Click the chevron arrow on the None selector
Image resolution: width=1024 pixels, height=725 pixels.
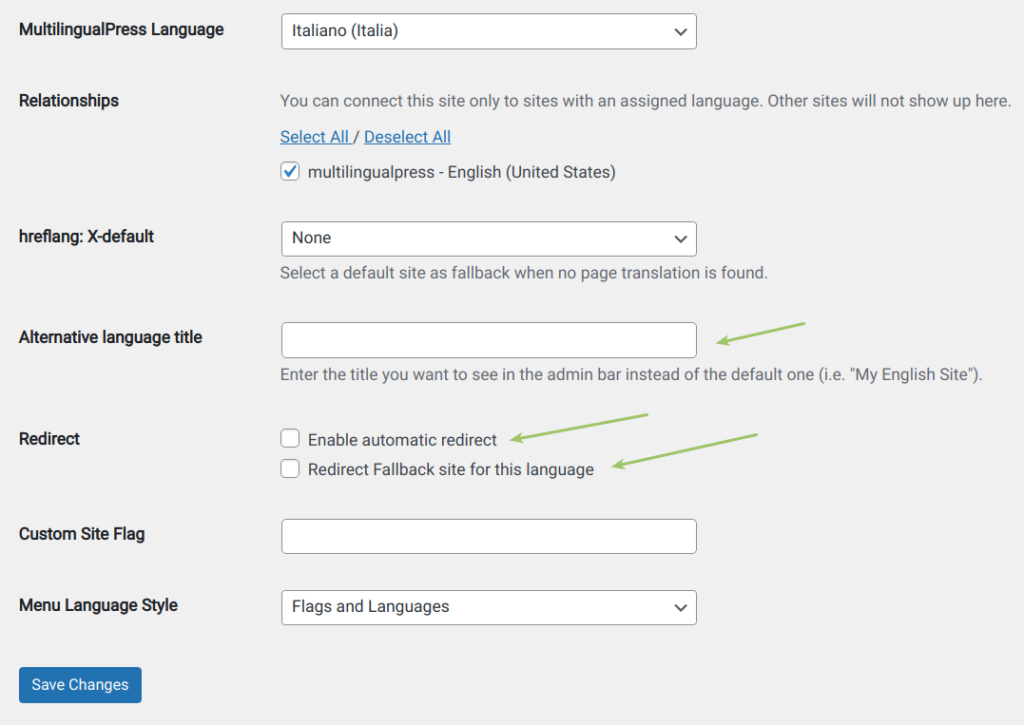point(680,239)
